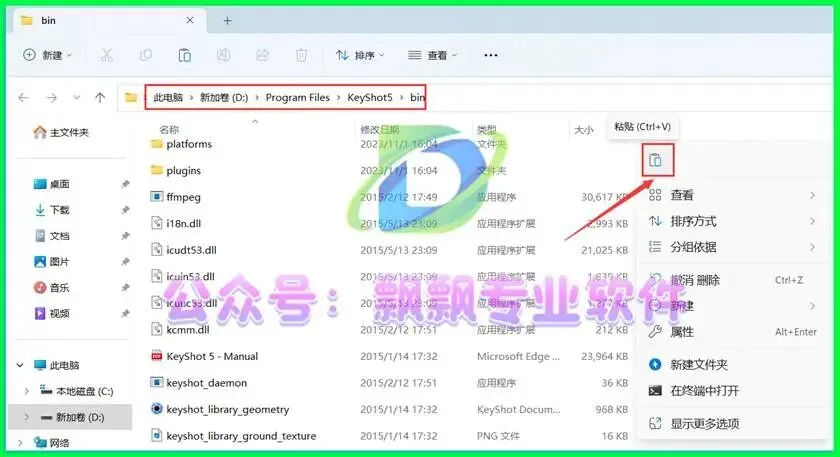Click the paste icon in context menu
The height and width of the screenshot is (457, 840).
click(x=655, y=160)
